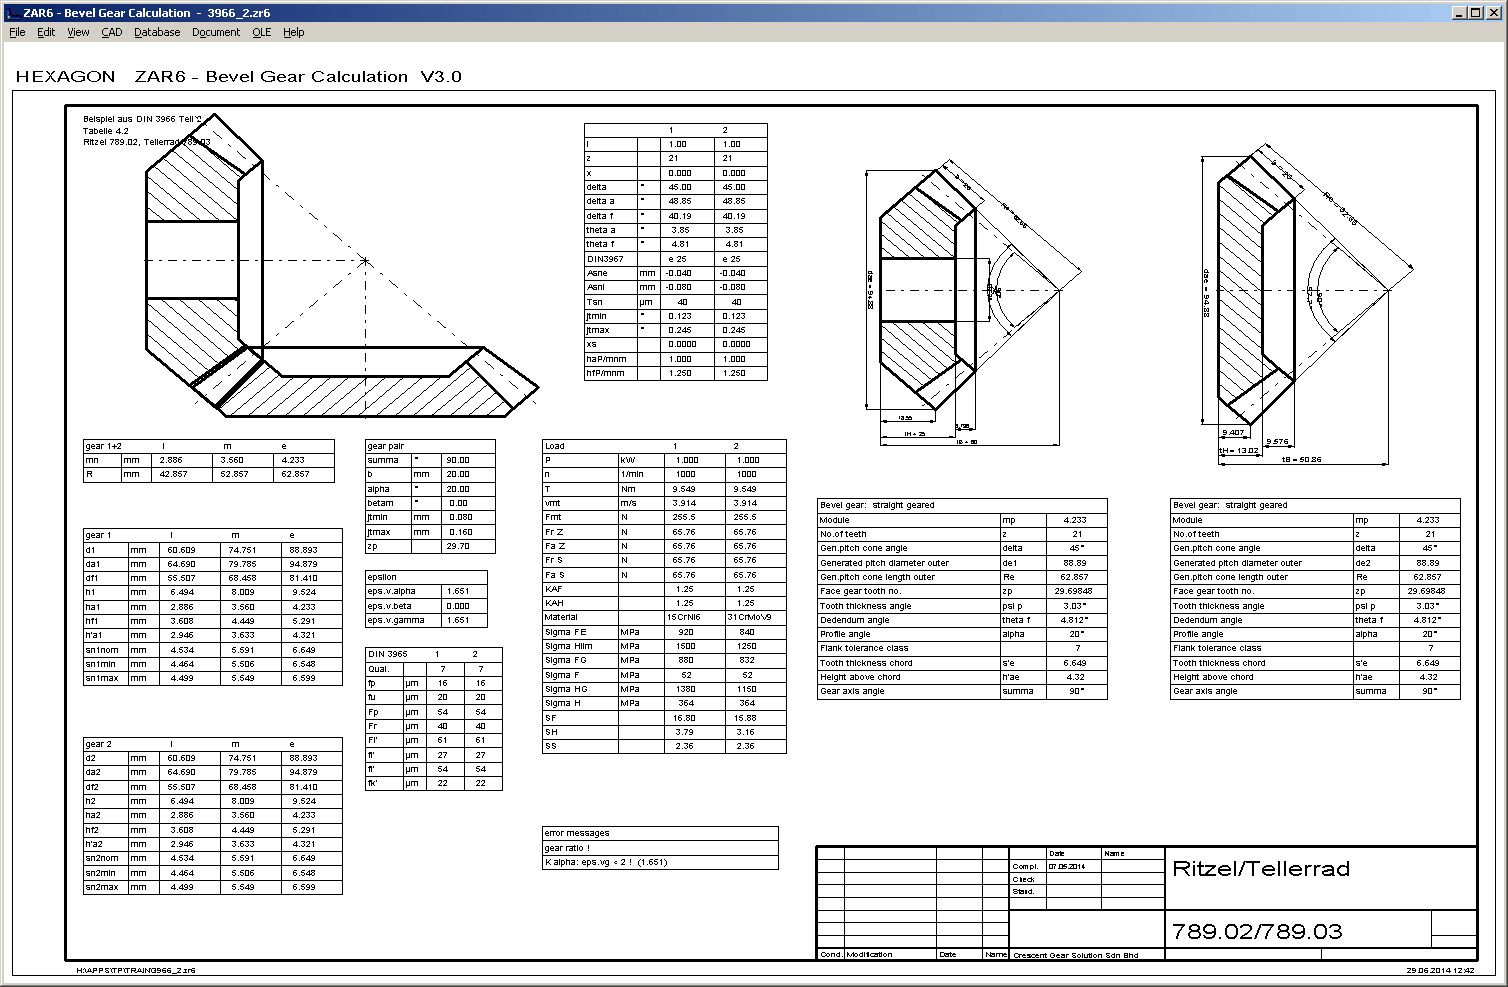
Task: Click the drawing number 789.02/789.03
Action: click(1256, 932)
